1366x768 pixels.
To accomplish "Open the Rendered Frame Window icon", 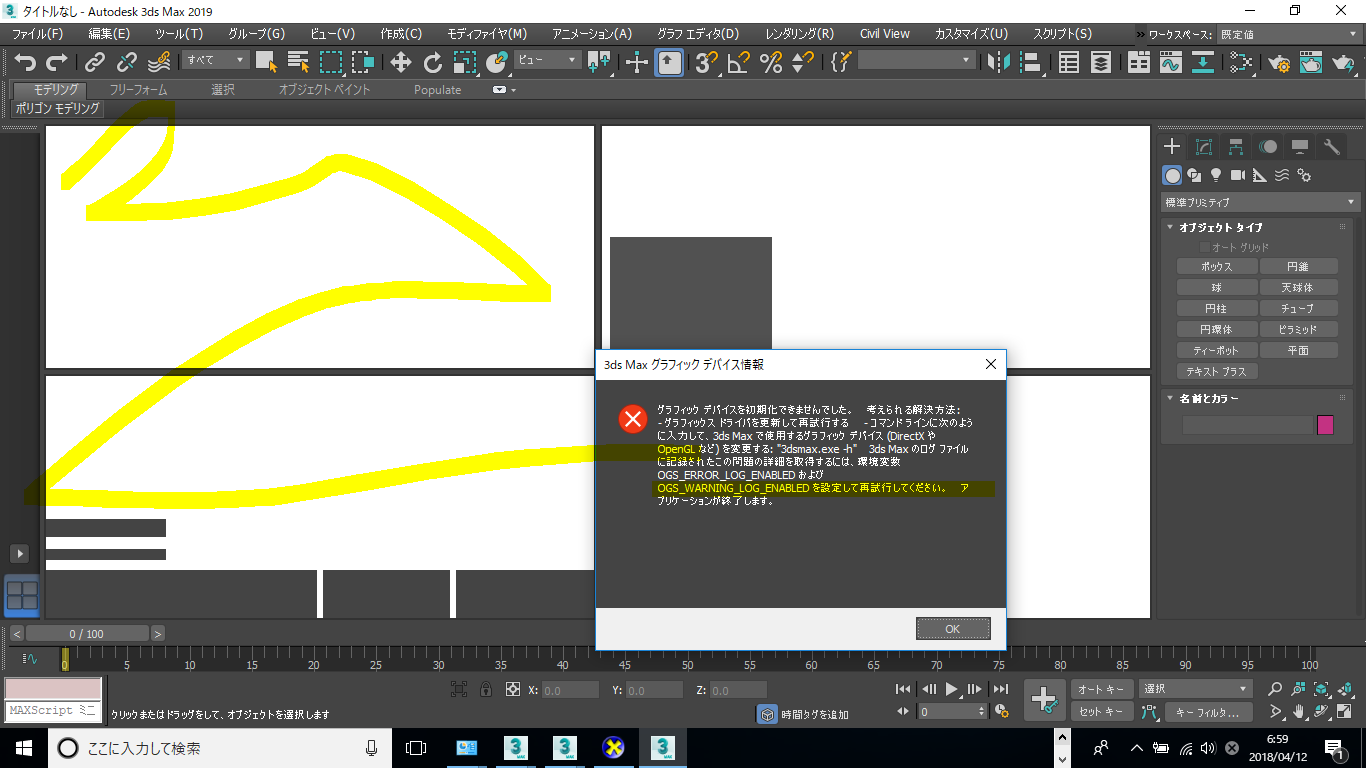I will pos(1311,62).
